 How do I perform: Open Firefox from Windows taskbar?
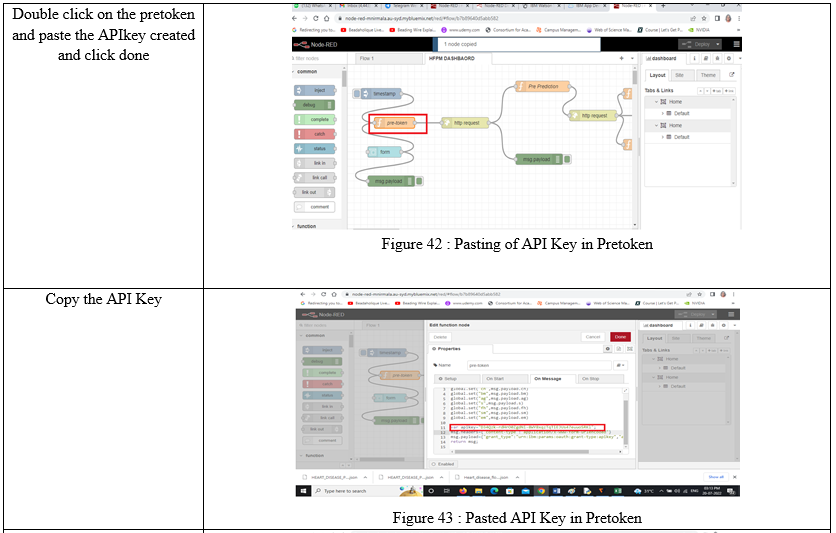(x=462, y=491)
